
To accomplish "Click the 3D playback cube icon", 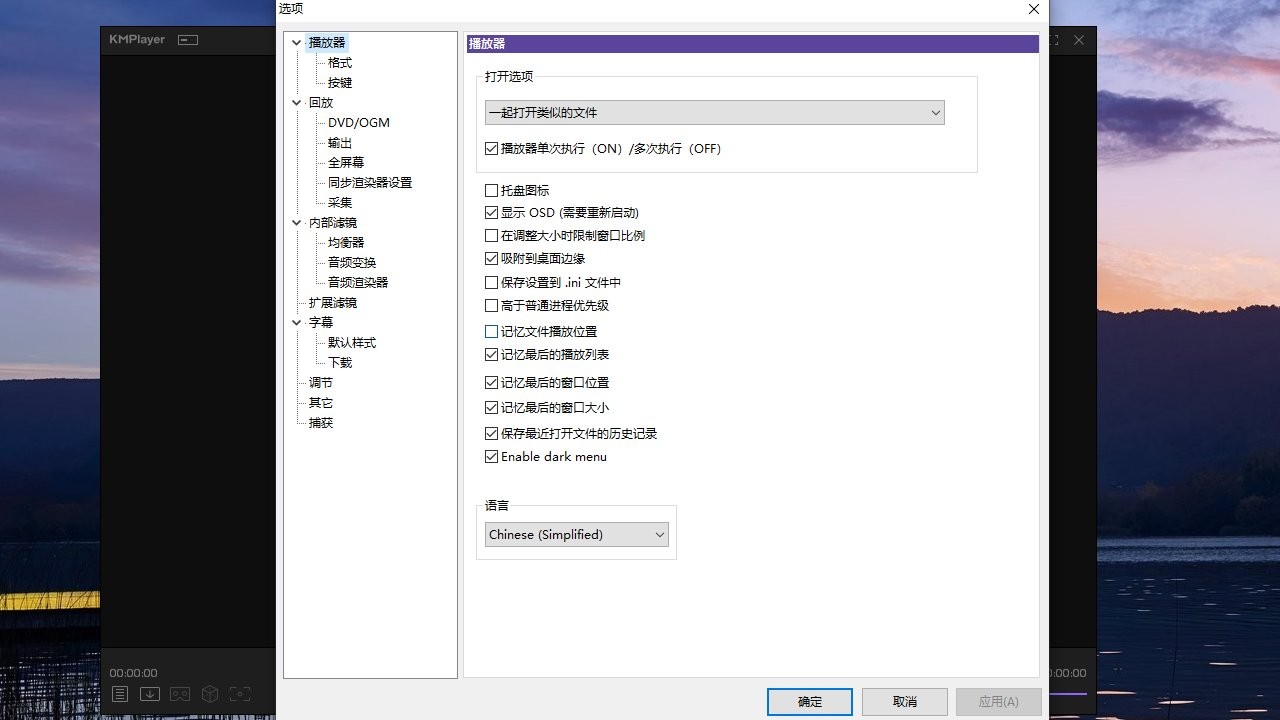I will click(x=209, y=693).
